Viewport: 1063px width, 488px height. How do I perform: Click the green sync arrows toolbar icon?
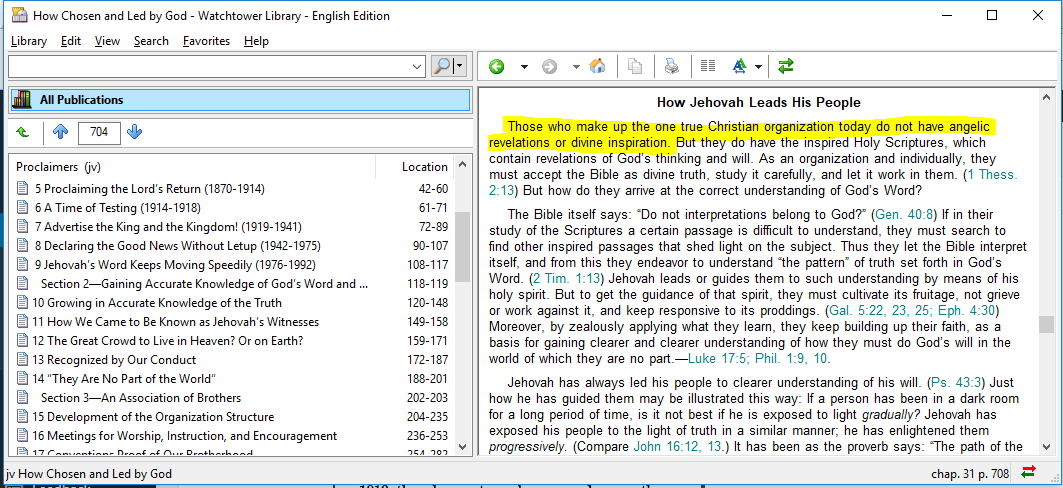pyautogui.click(x=786, y=67)
